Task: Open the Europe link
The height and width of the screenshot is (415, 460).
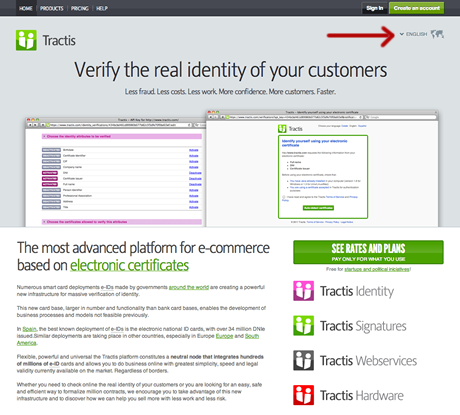Action: 224,336
